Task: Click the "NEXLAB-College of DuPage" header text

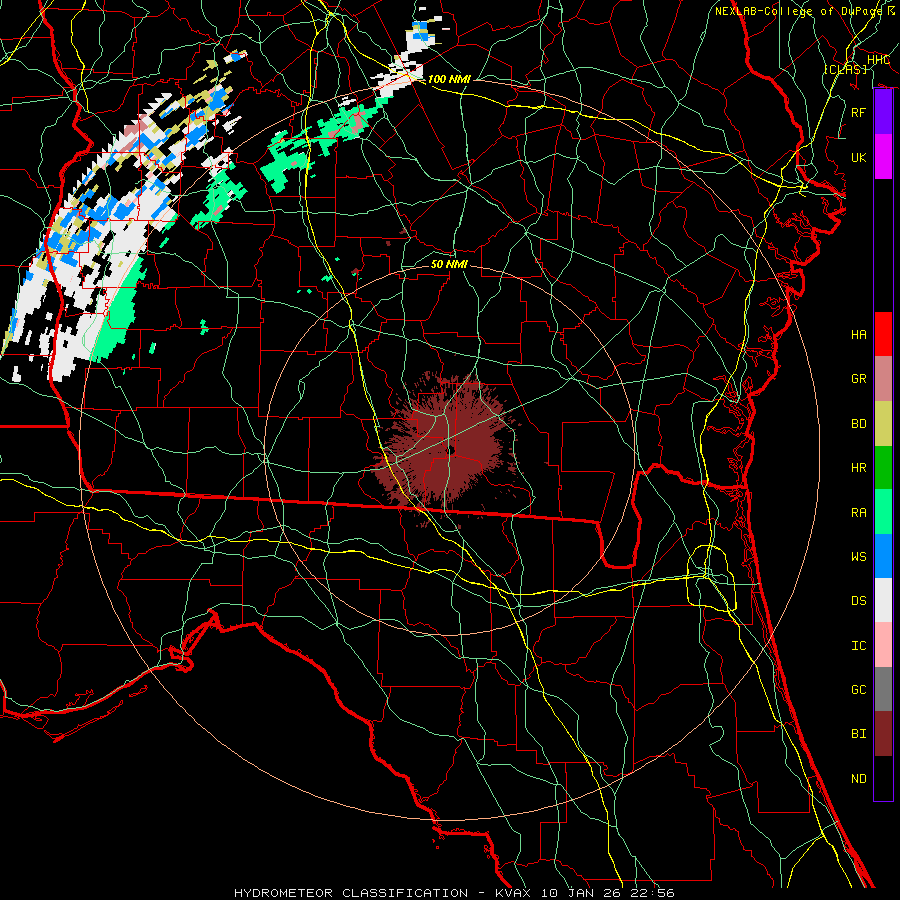Action: pos(798,11)
